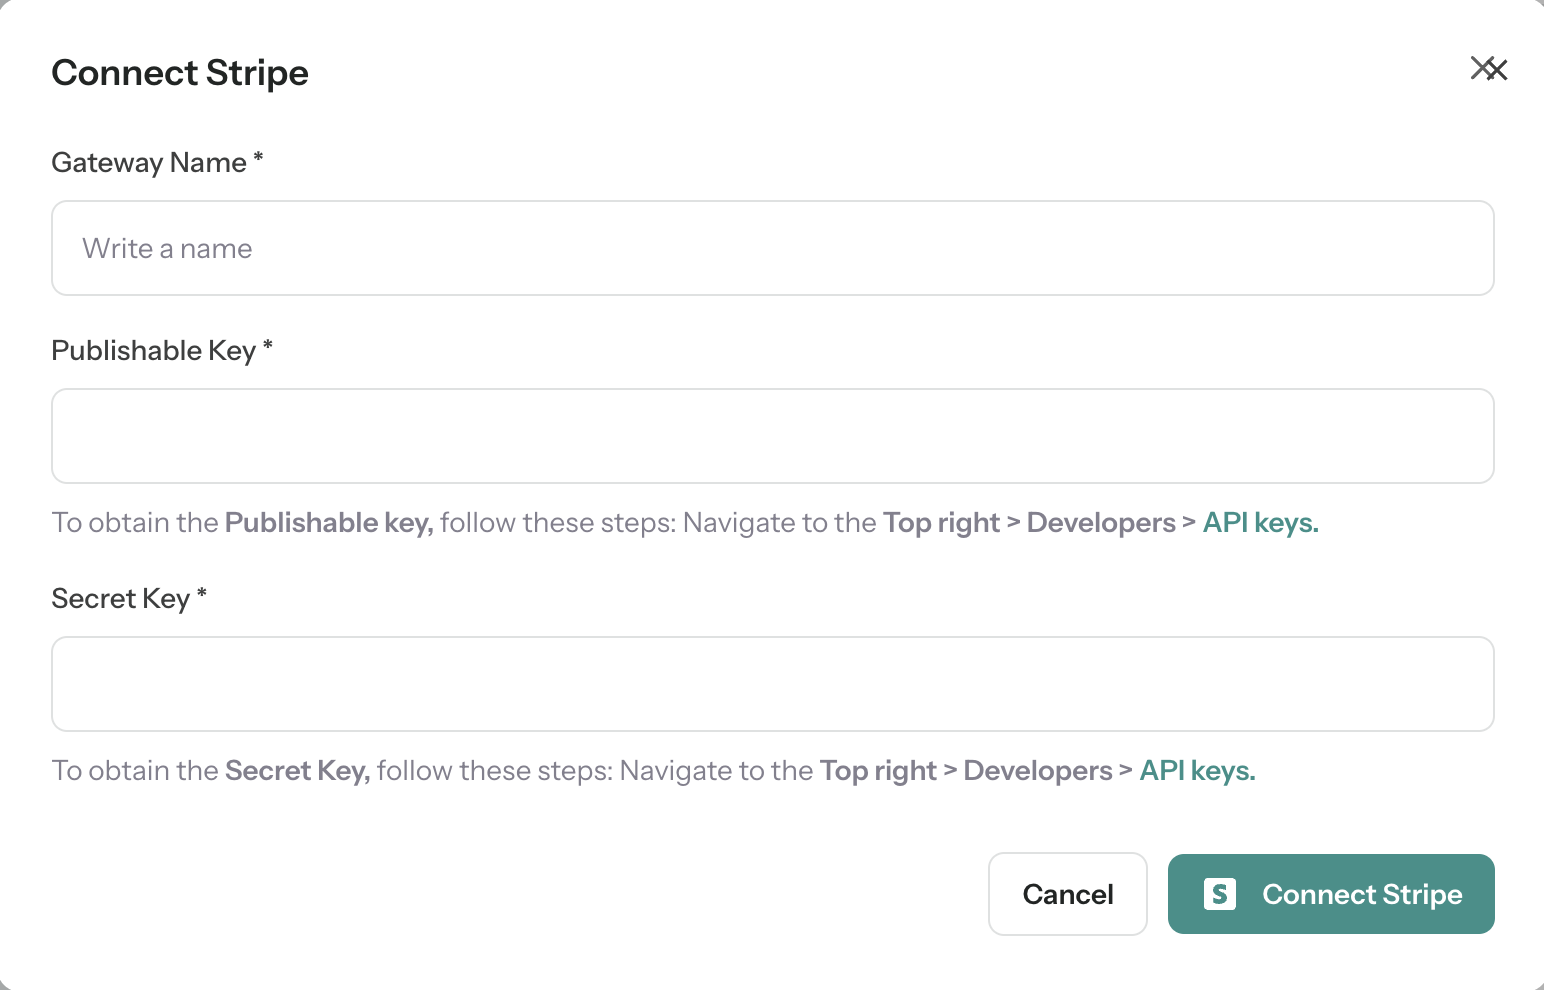The height and width of the screenshot is (990, 1544).
Task: Click the "Connect Stripe" dialog title
Action: (180, 73)
